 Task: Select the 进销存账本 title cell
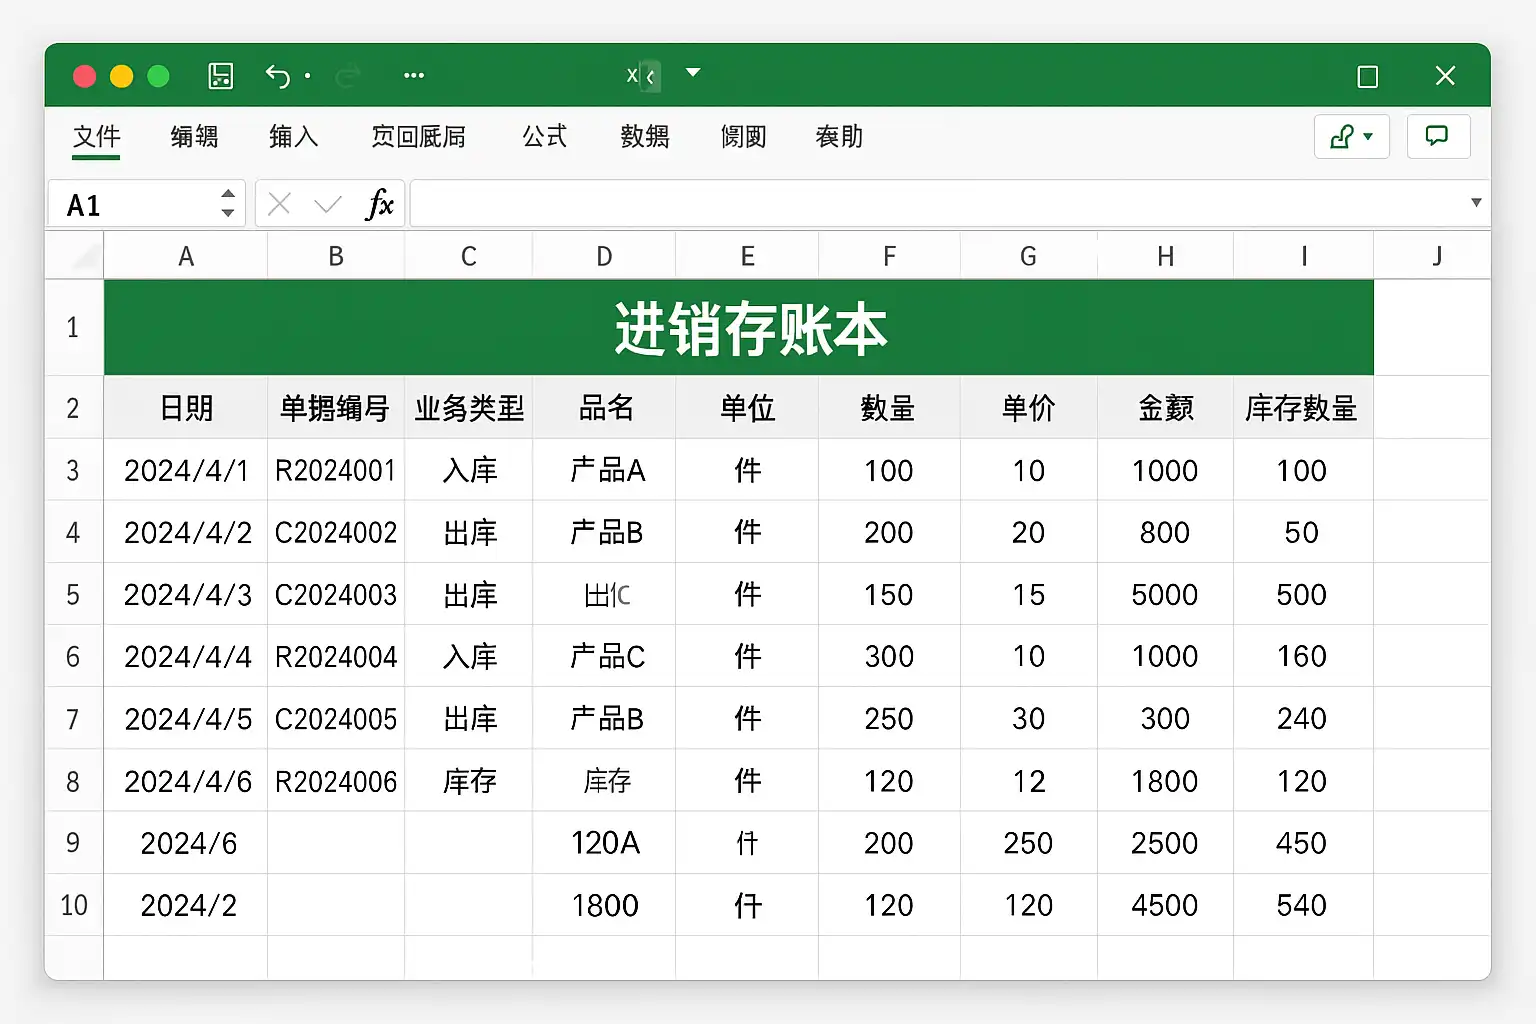click(739, 328)
